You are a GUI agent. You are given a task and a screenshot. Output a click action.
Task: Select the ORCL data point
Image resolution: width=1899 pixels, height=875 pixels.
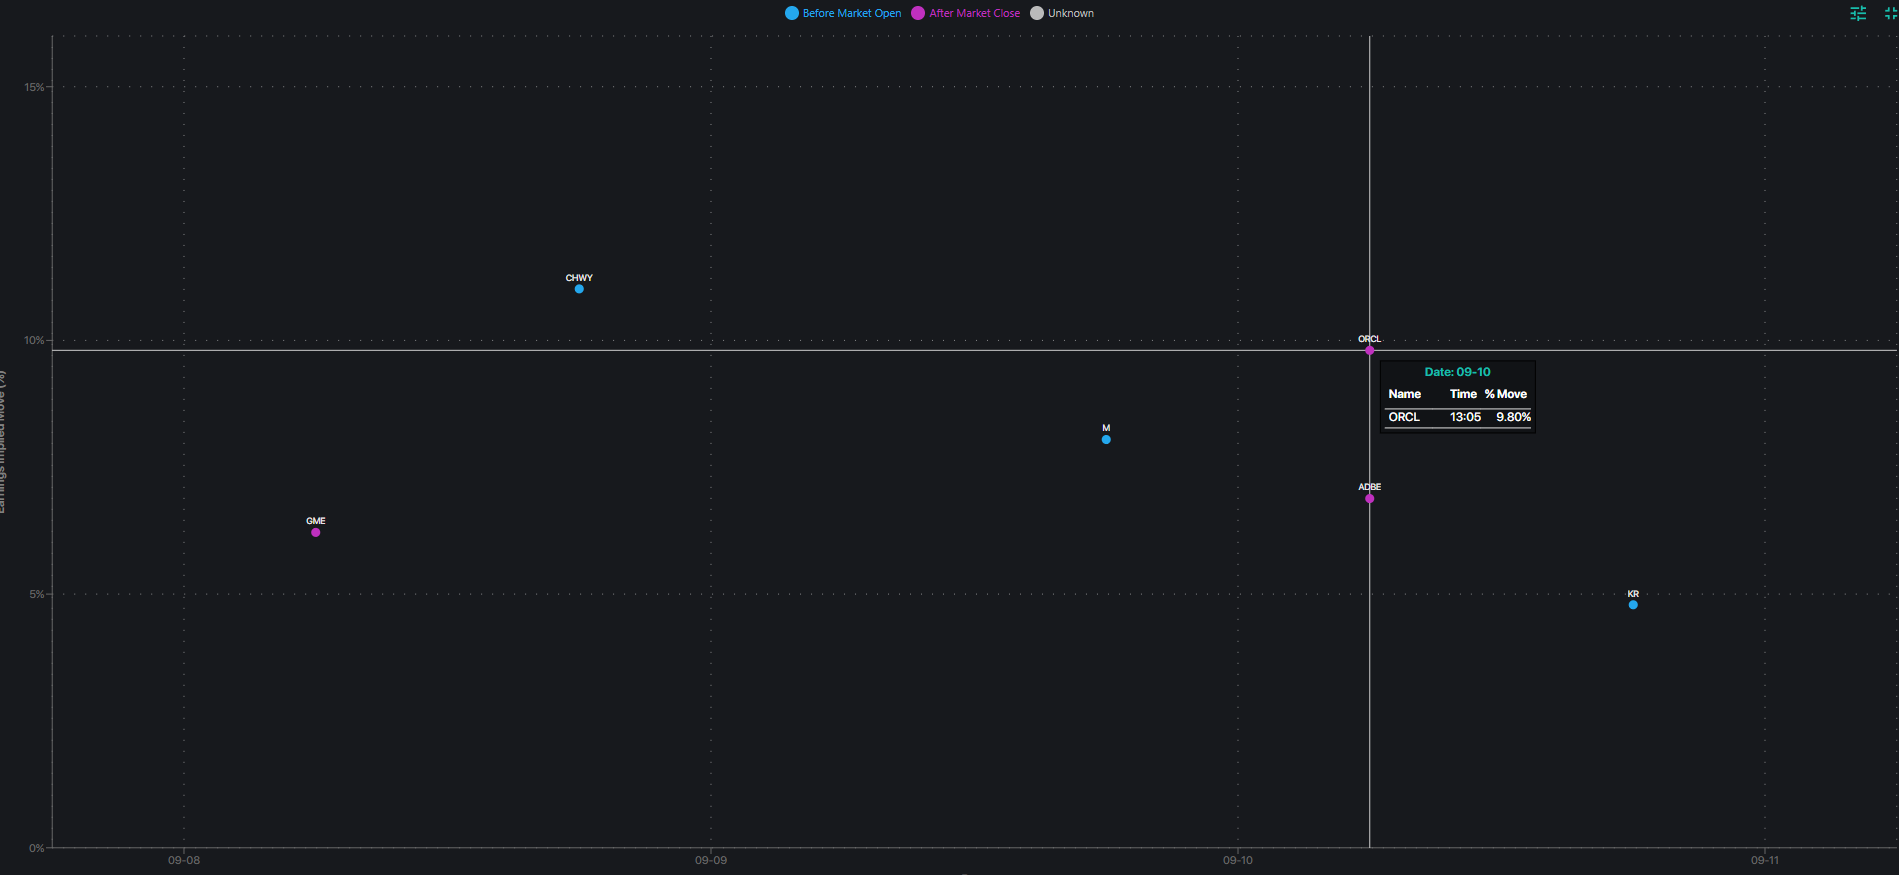coord(1370,350)
